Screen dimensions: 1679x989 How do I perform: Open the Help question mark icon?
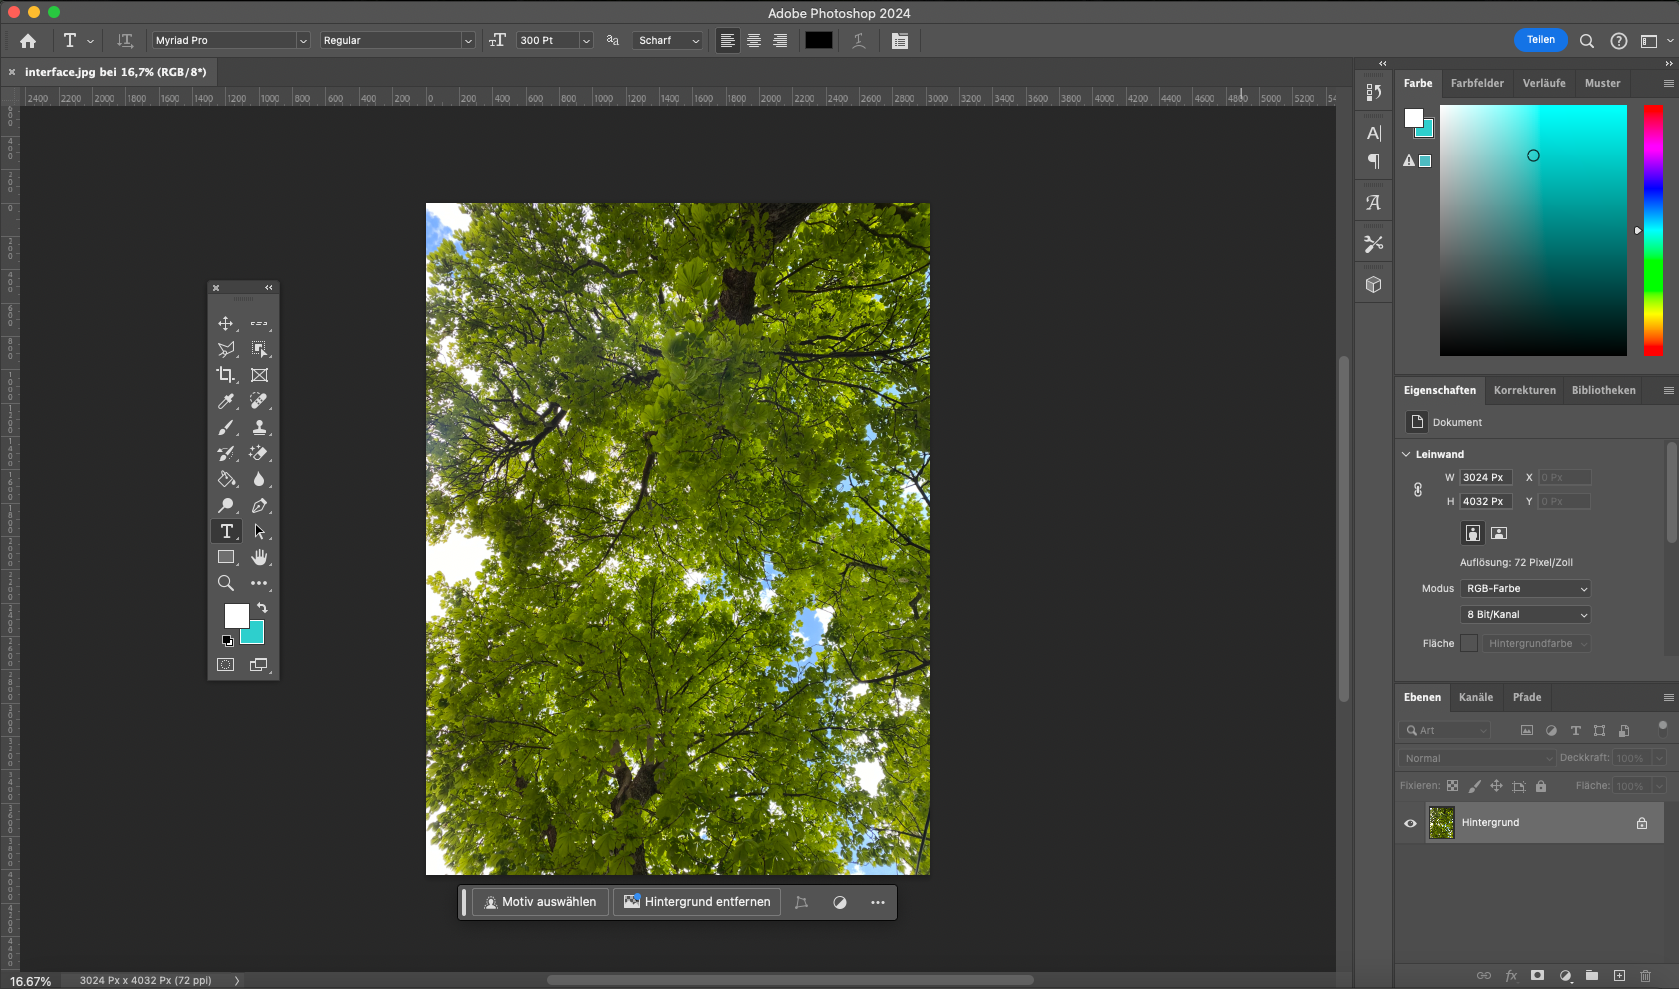[1619, 41]
